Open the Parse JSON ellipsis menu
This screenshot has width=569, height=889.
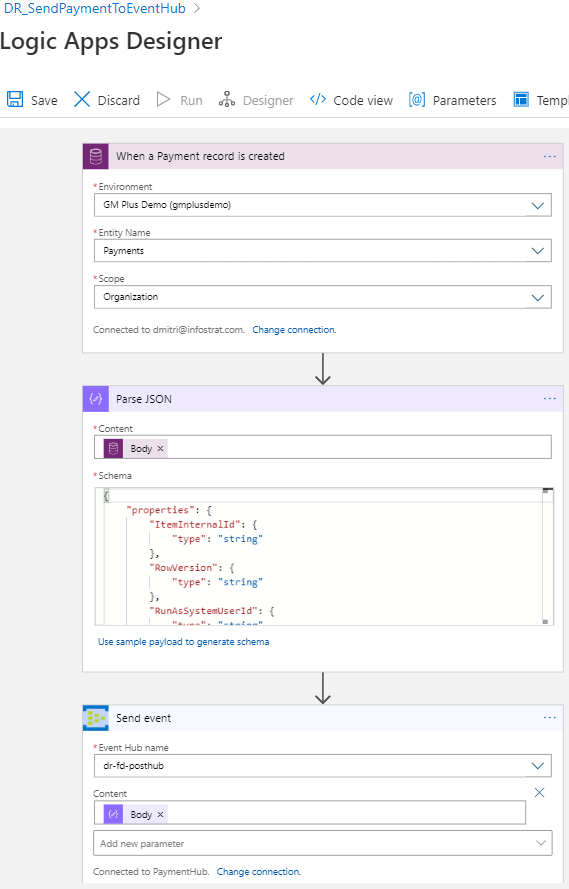[550, 399]
